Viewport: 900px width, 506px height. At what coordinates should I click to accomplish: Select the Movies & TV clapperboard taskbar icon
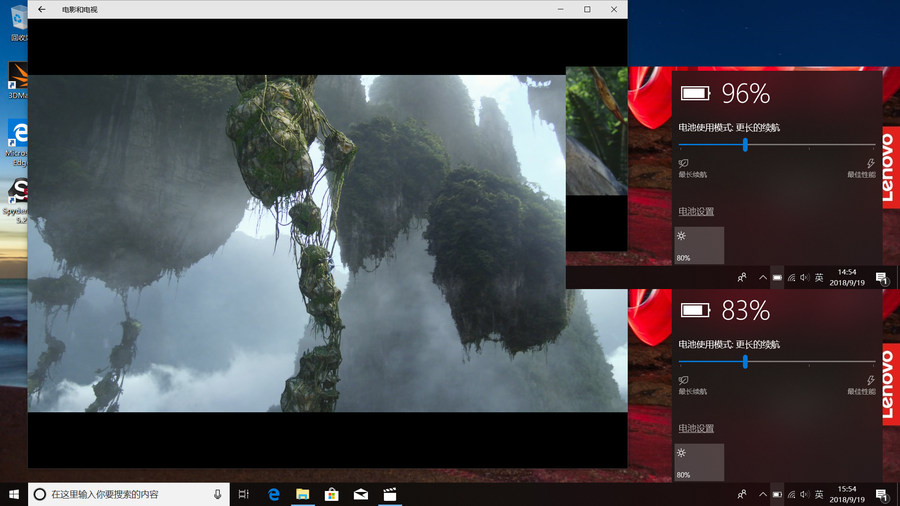tap(390, 494)
